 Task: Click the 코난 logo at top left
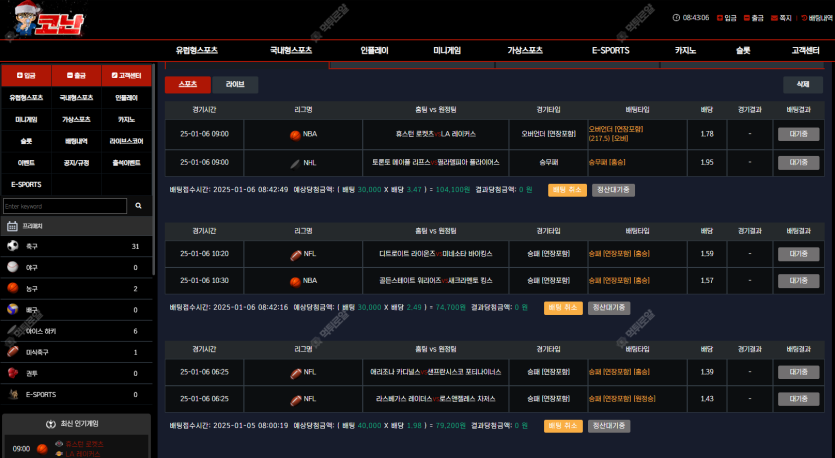pyautogui.click(x=45, y=22)
